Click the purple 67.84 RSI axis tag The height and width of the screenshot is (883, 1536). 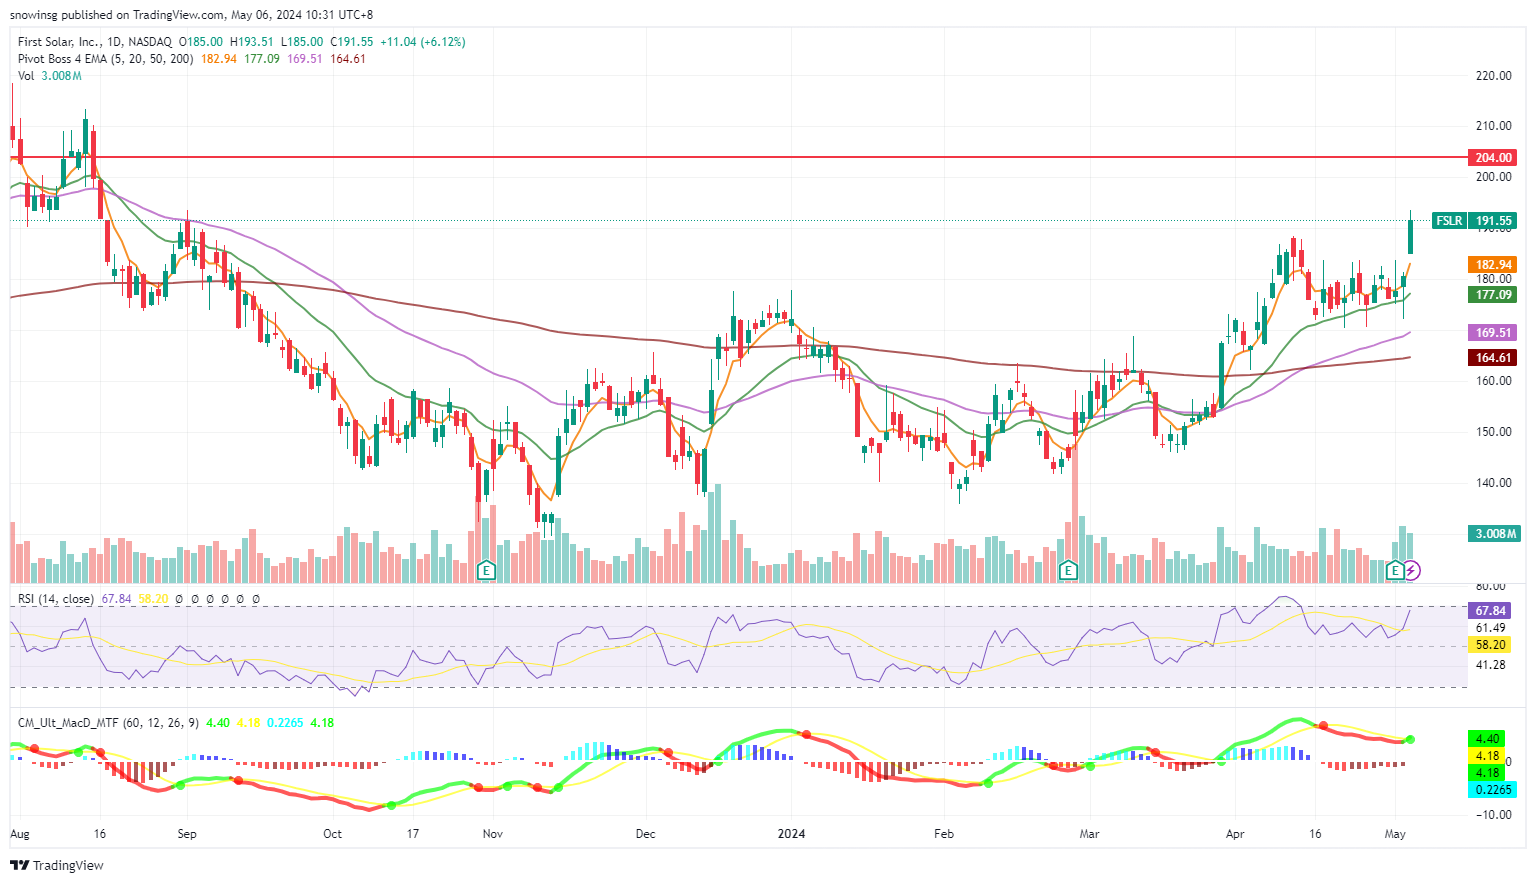[x=1490, y=610]
